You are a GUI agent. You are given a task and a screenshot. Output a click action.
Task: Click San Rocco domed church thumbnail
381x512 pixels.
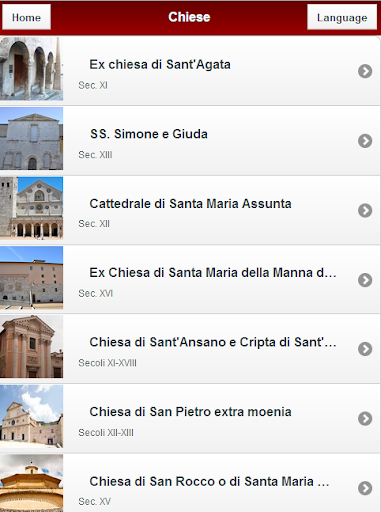(31, 483)
